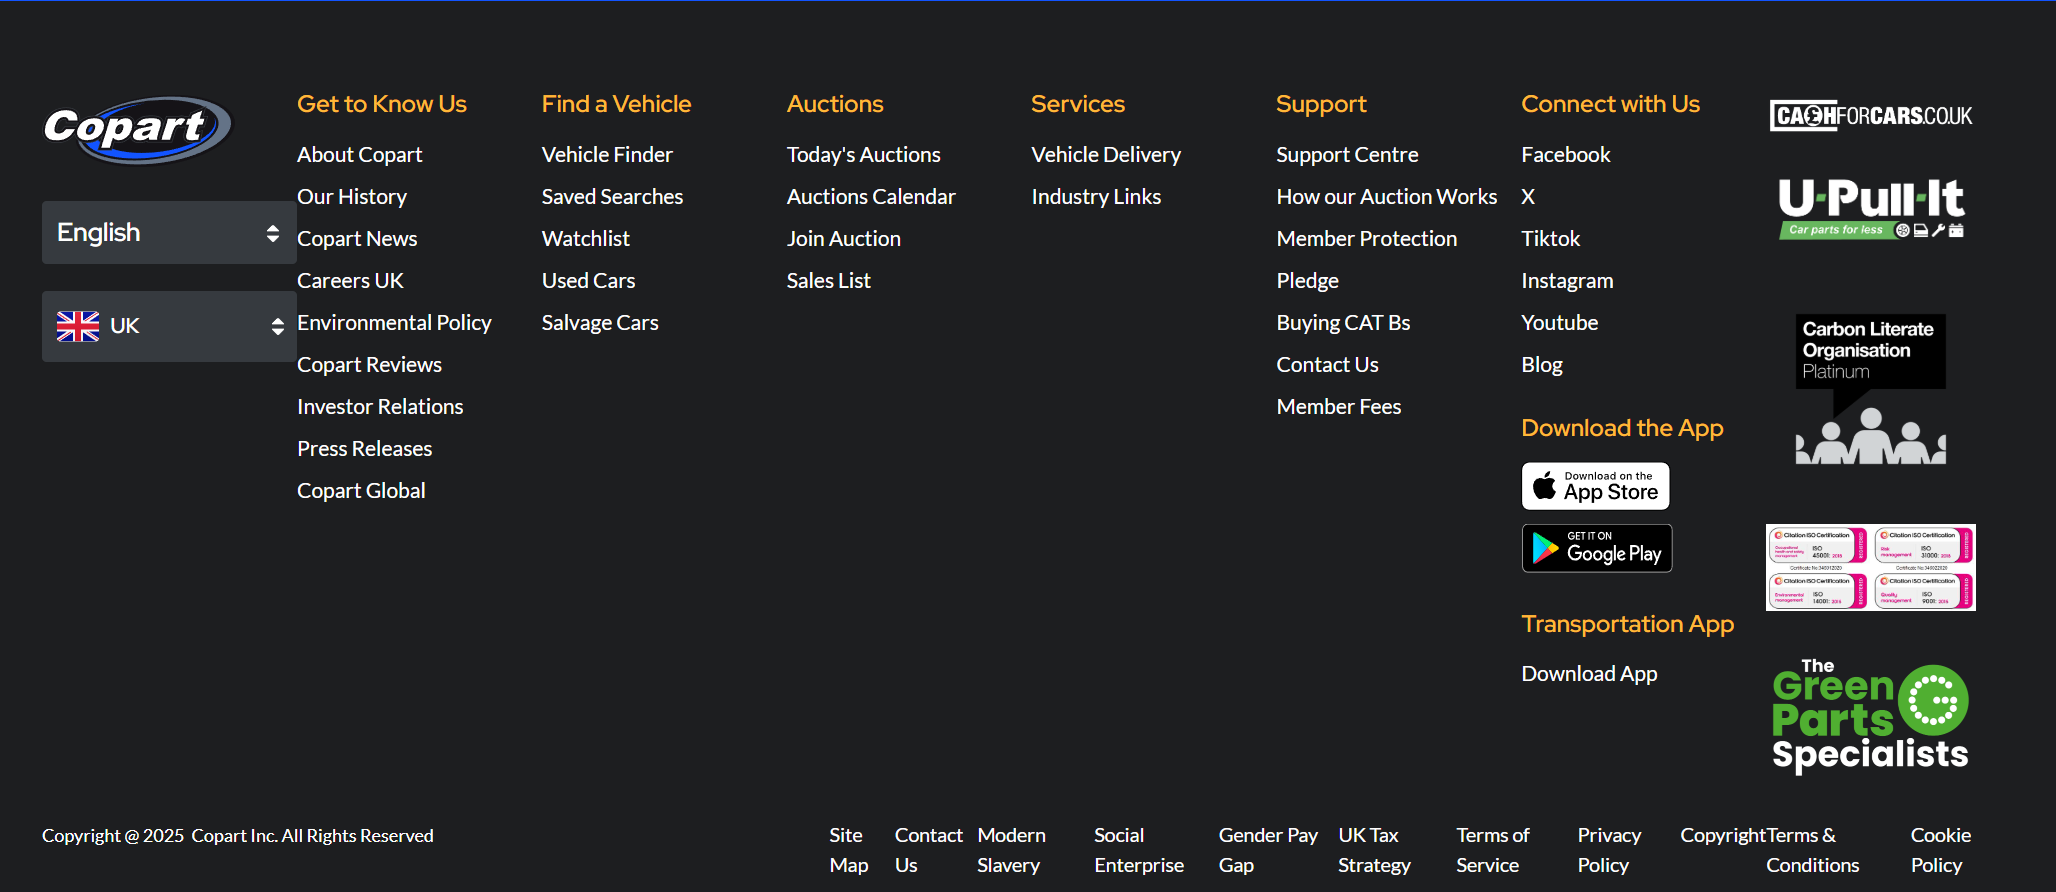Browse Used Cars
The height and width of the screenshot is (892, 2056).
point(588,281)
